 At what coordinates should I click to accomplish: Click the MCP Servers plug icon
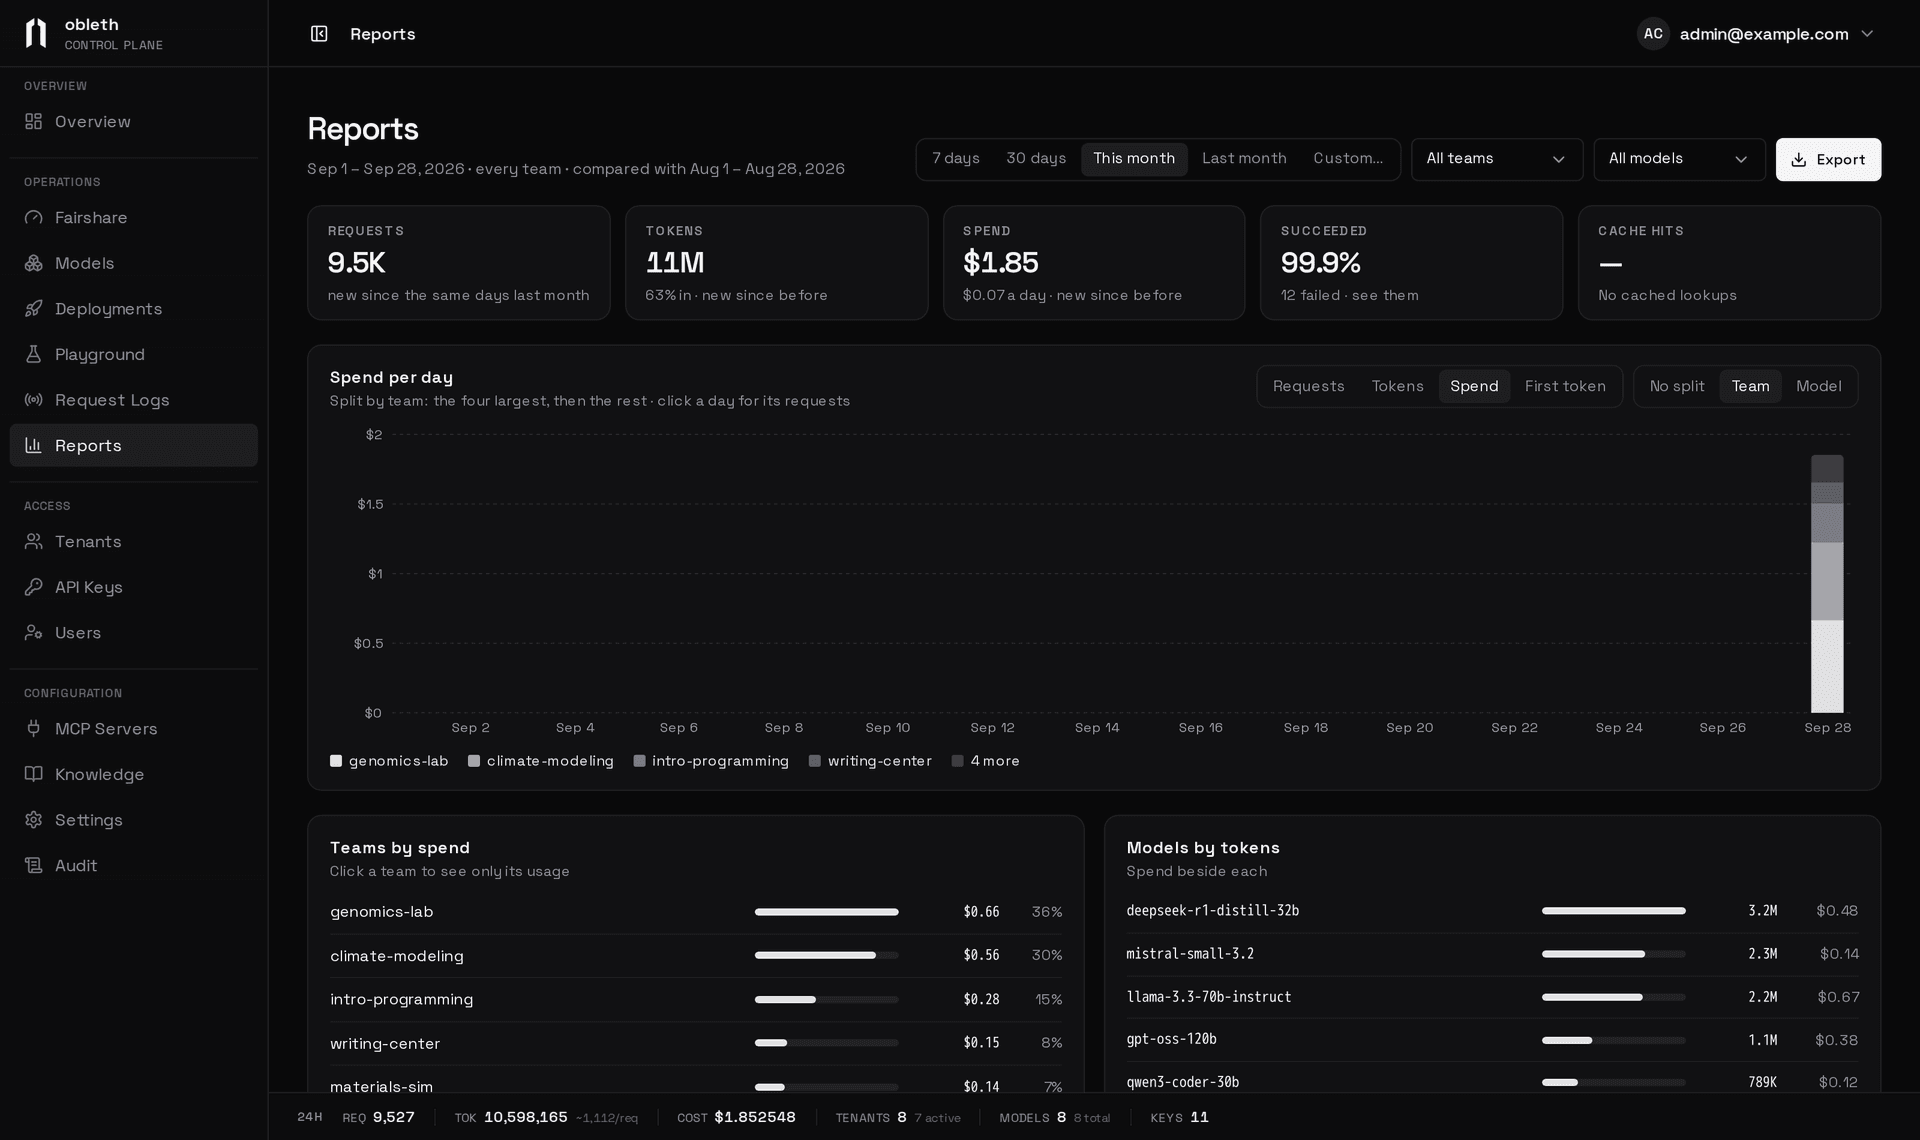pyautogui.click(x=34, y=728)
